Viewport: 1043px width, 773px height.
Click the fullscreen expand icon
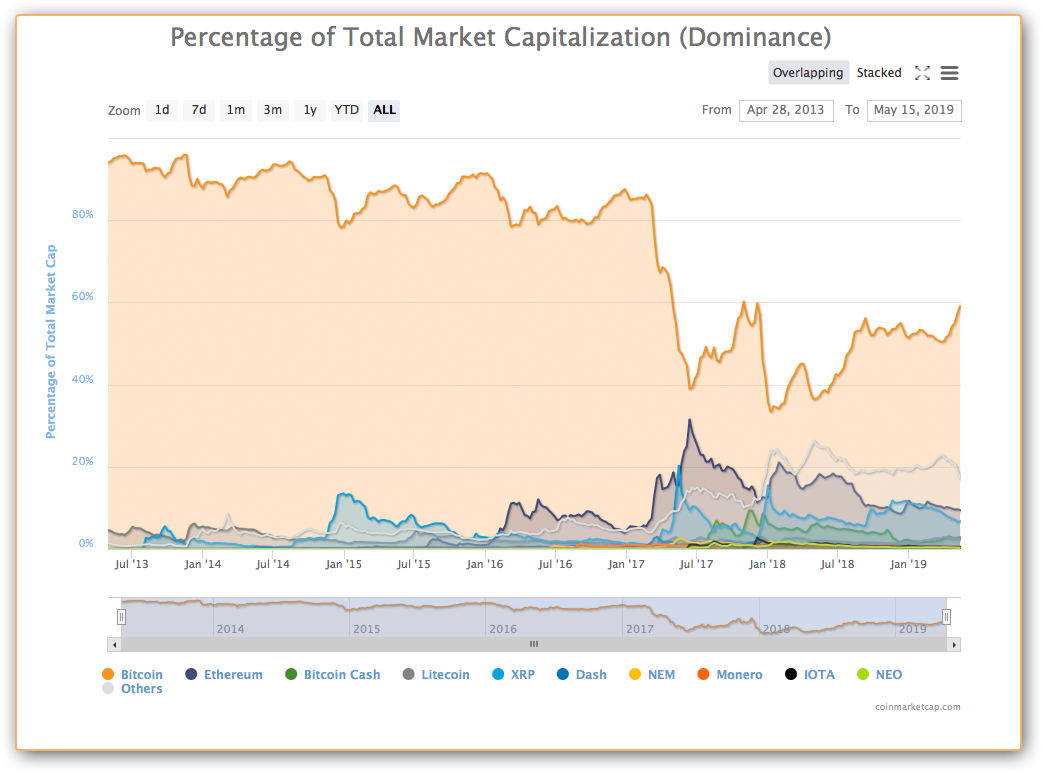point(922,73)
